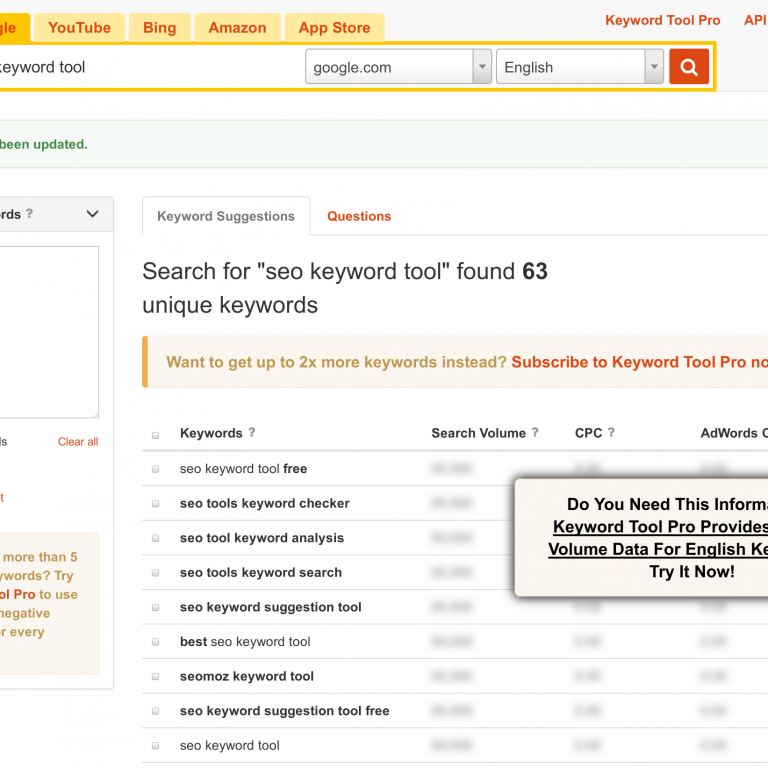Image resolution: width=768 pixels, height=768 pixels.
Task: Open Keyword Tool Pro link in header
Action: pyautogui.click(x=663, y=20)
